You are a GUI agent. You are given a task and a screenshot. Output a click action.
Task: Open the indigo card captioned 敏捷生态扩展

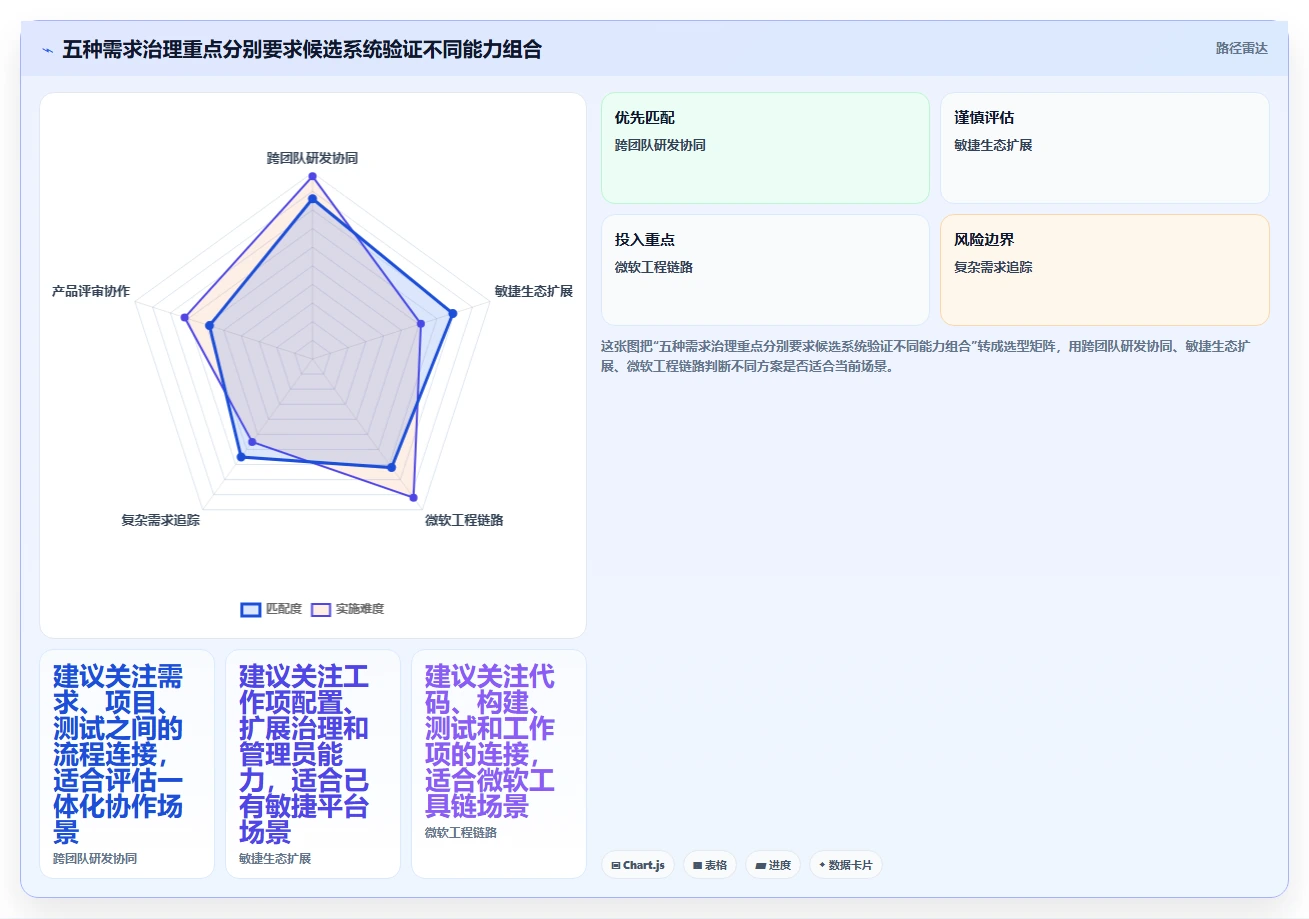coord(313,764)
